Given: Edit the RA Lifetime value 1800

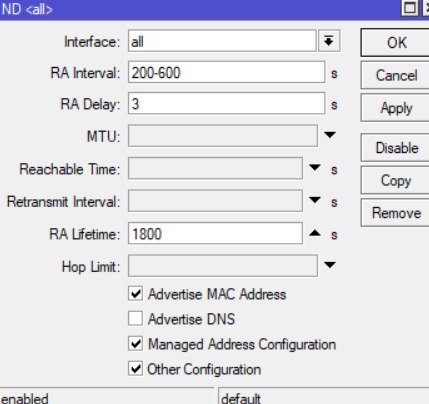Looking at the screenshot, I should tap(215, 233).
